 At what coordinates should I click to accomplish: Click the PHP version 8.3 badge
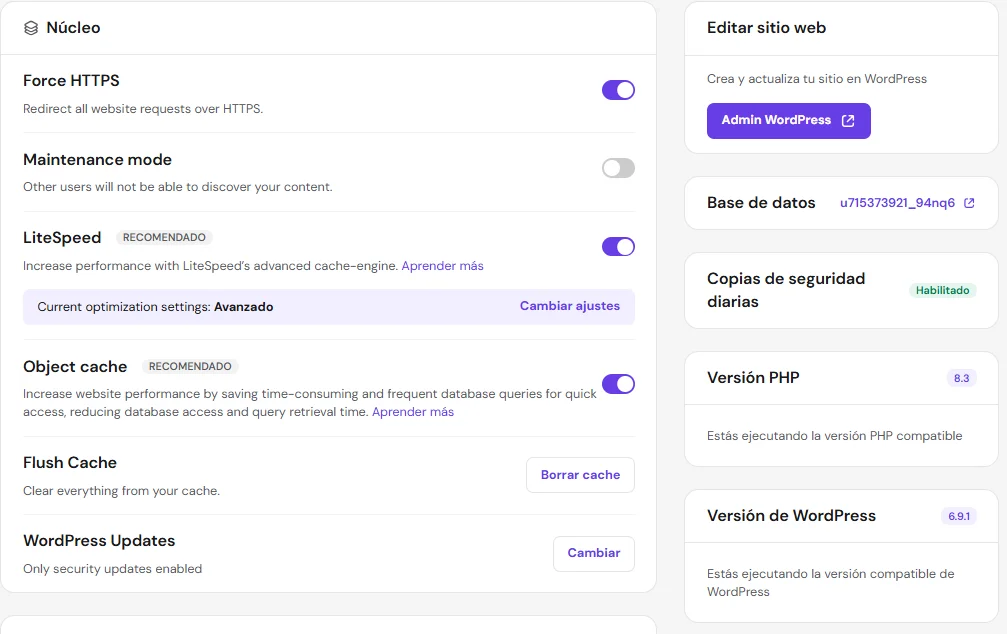958,378
